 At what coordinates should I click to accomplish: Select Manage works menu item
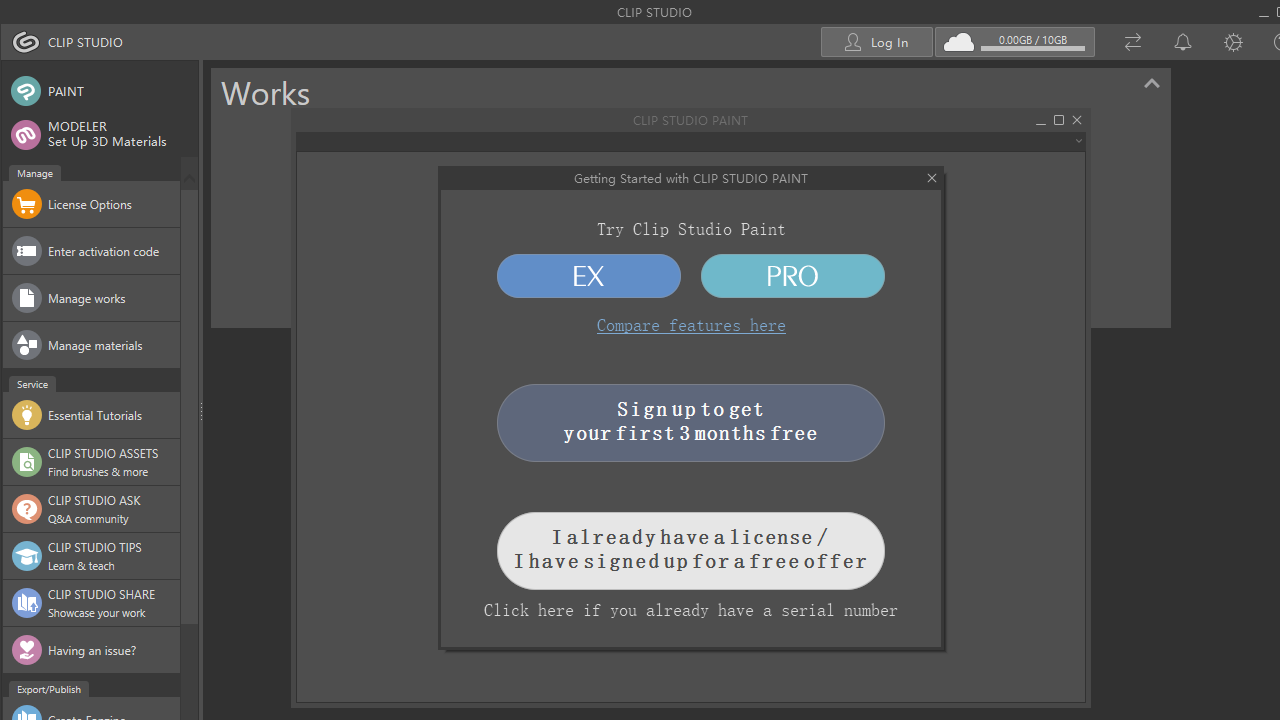91,299
